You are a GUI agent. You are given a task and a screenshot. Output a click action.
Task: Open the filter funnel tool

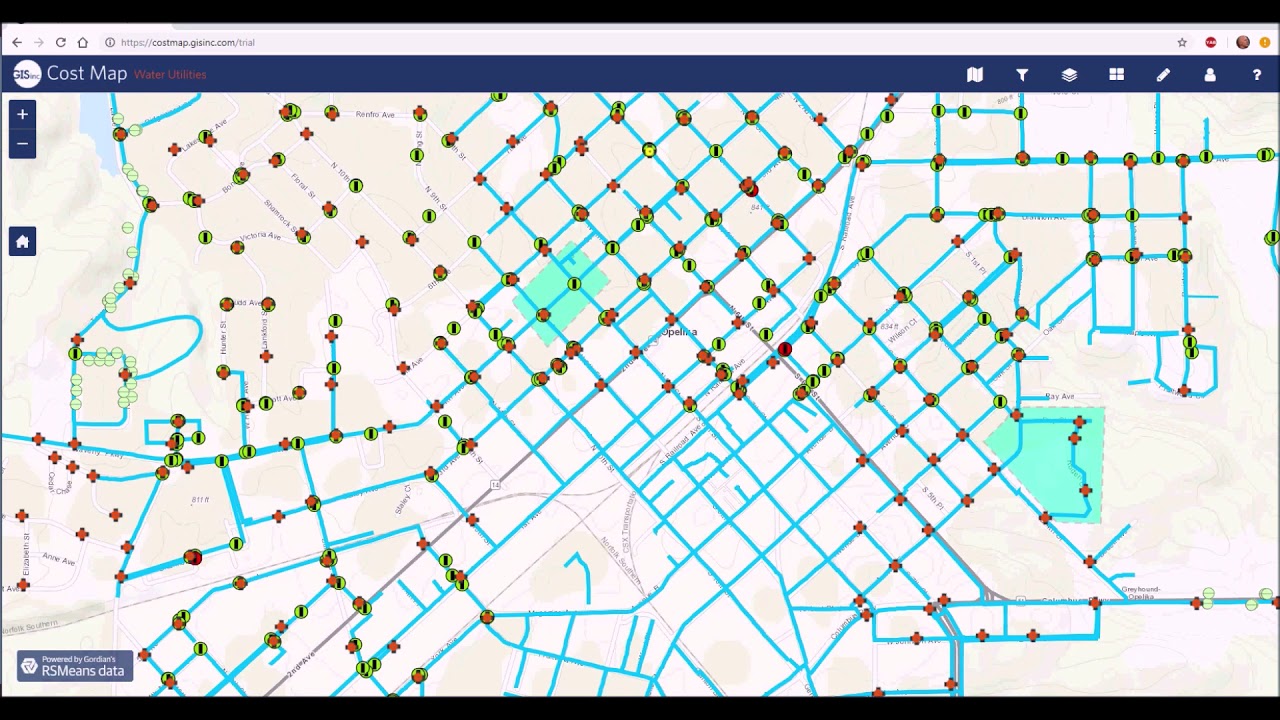1022,75
